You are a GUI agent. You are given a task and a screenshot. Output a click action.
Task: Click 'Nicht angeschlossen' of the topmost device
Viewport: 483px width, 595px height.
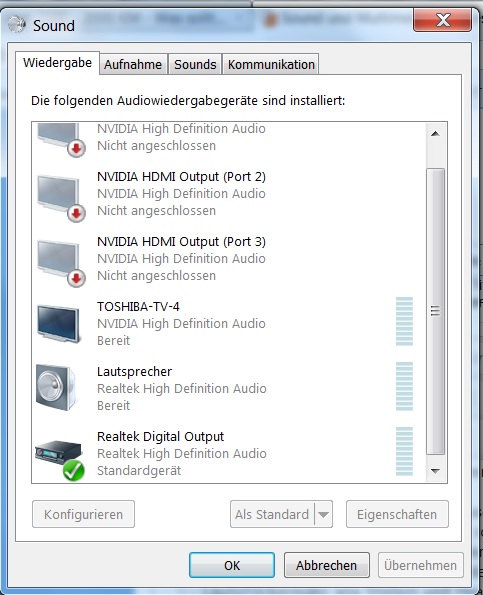[156, 146]
